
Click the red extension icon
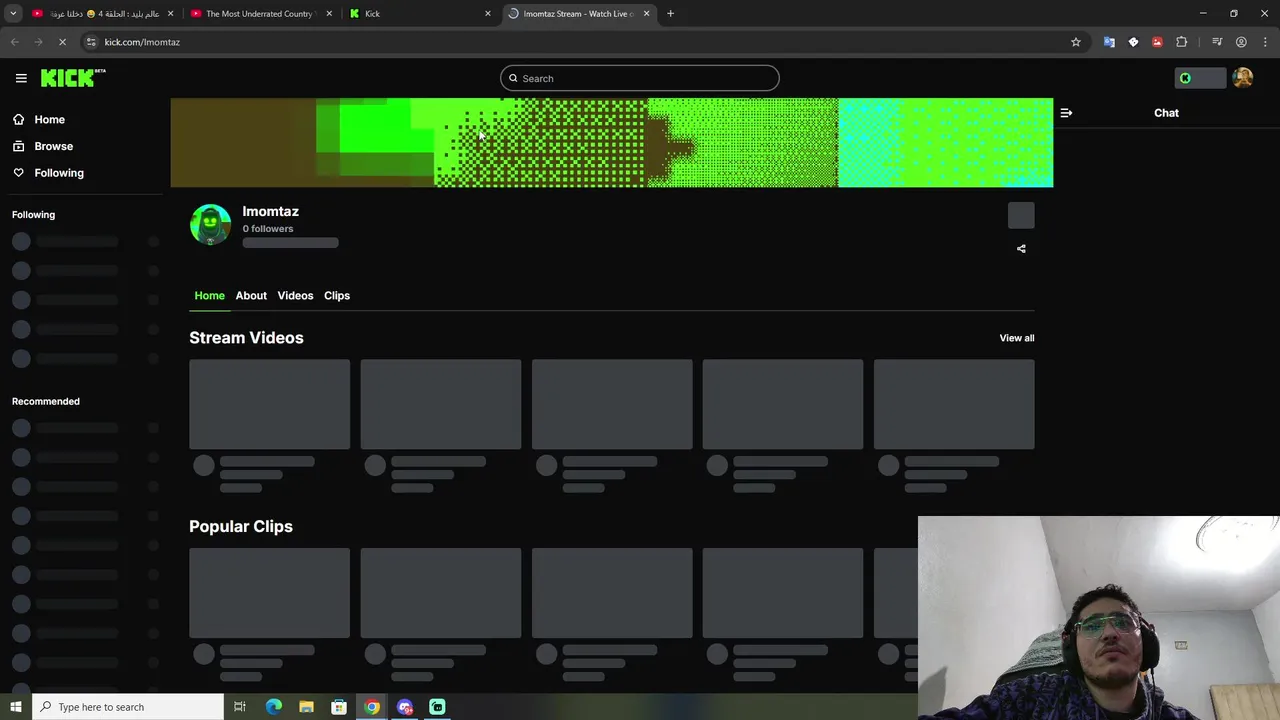point(1157,42)
